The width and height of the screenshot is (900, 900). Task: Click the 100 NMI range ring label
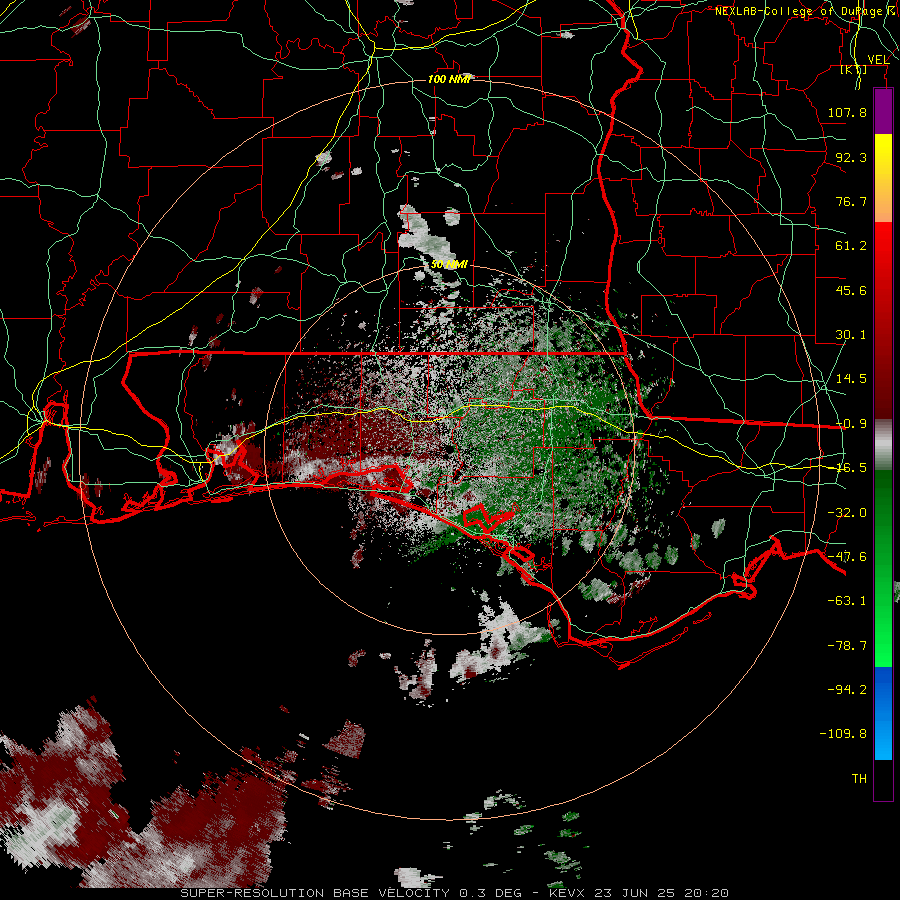click(x=449, y=79)
